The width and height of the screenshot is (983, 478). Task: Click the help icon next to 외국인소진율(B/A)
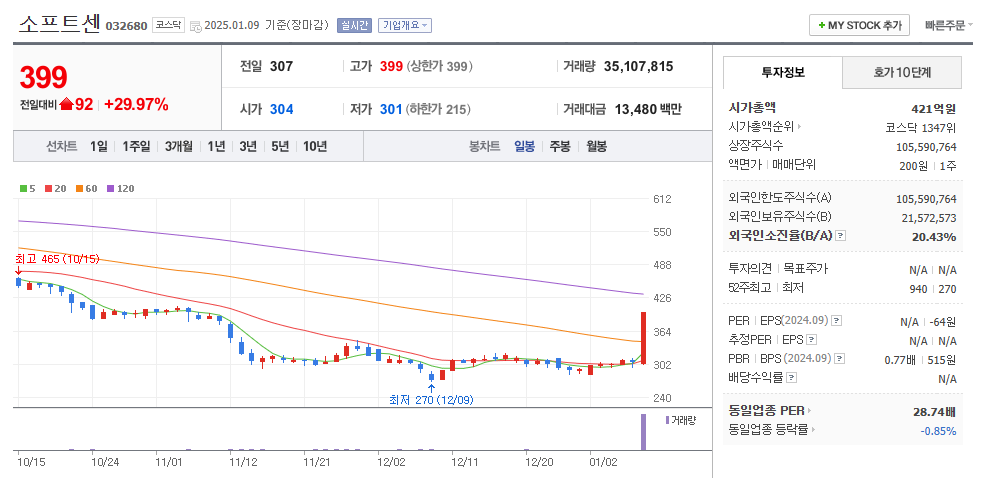(x=841, y=236)
